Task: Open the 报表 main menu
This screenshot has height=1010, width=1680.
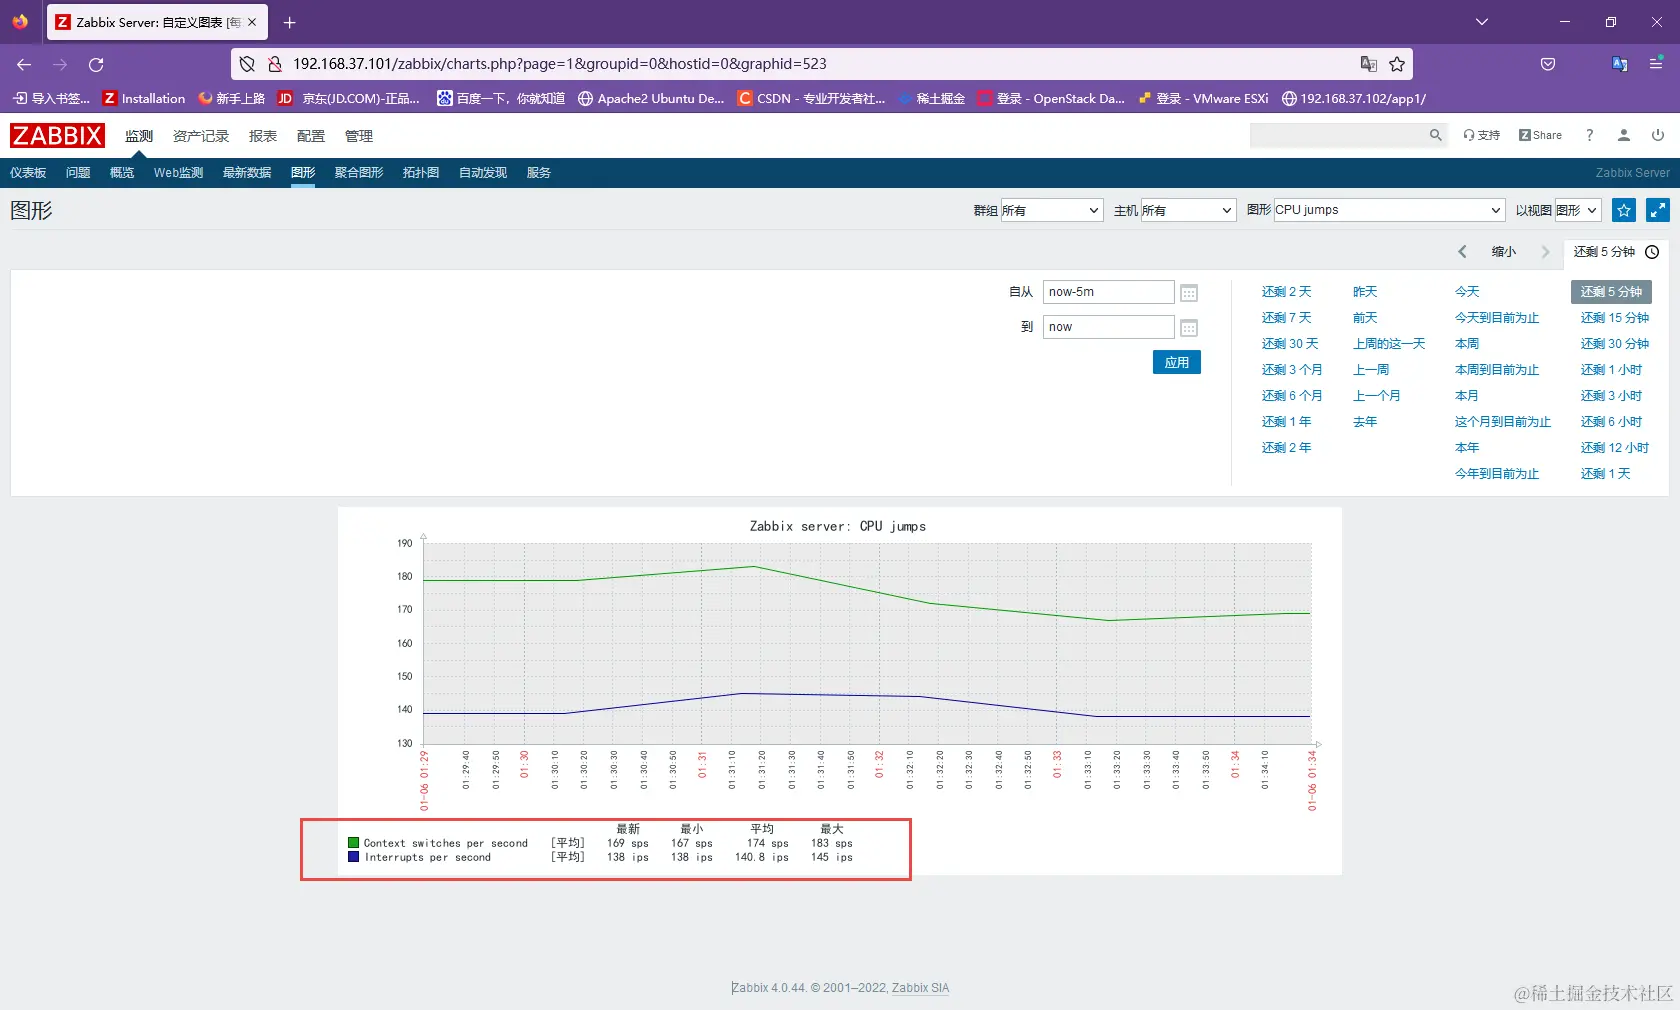Action: [x=263, y=136]
